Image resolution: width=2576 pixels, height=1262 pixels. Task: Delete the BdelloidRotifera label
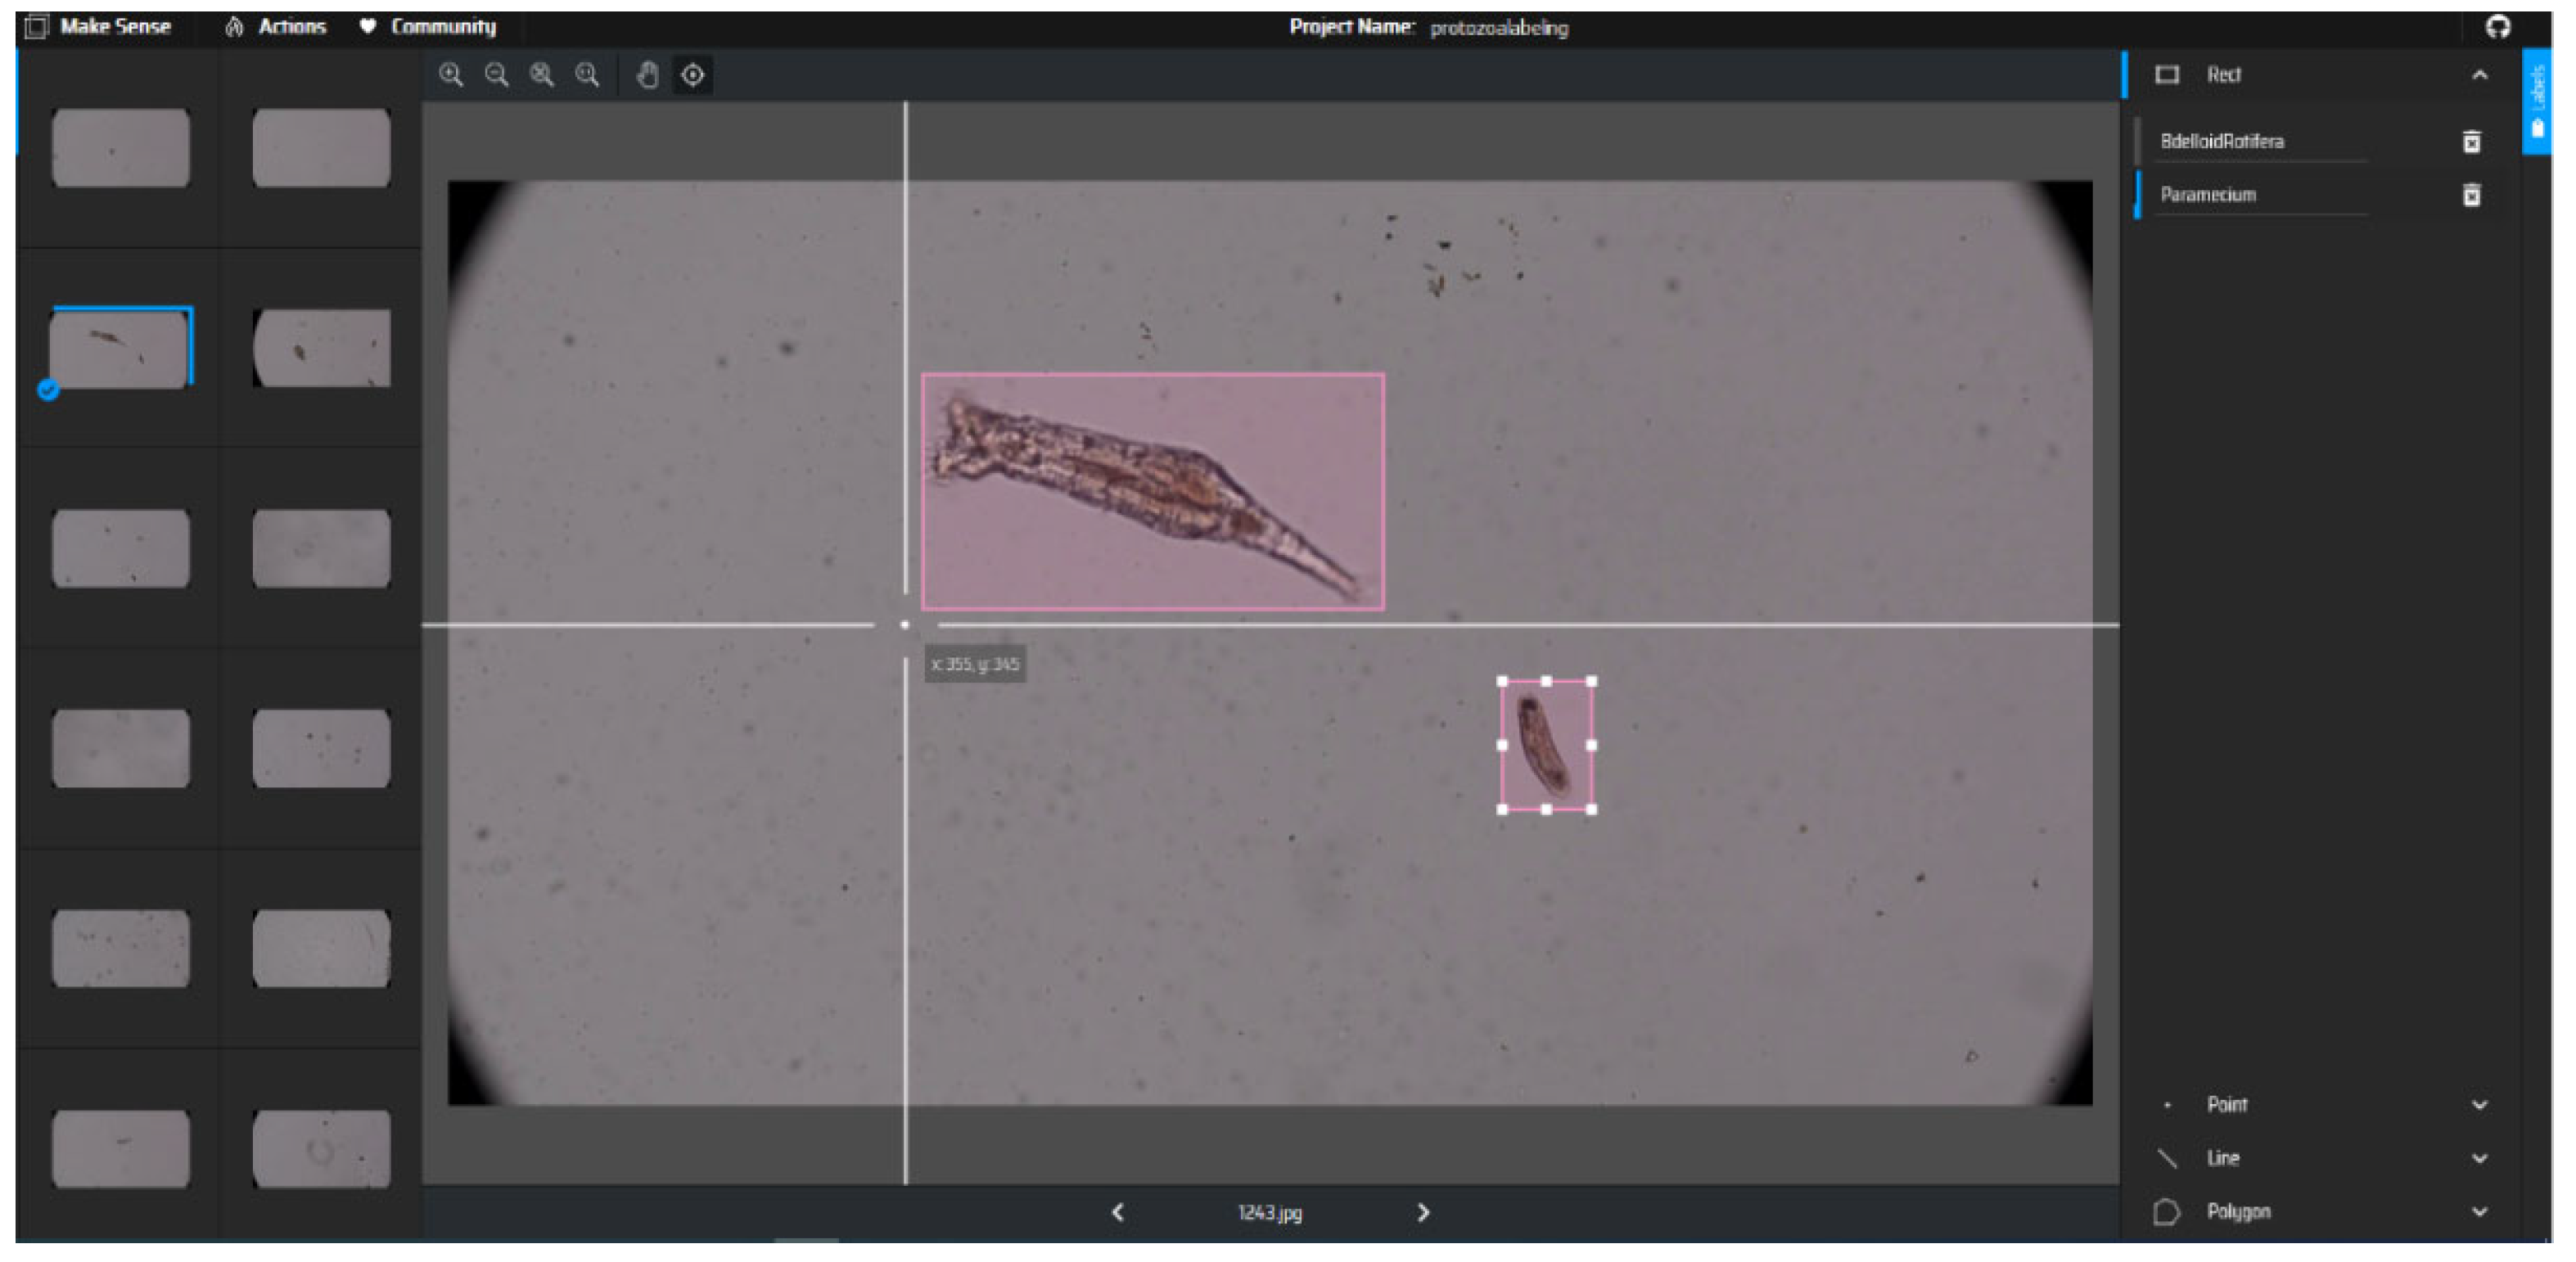[x=2471, y=143]
